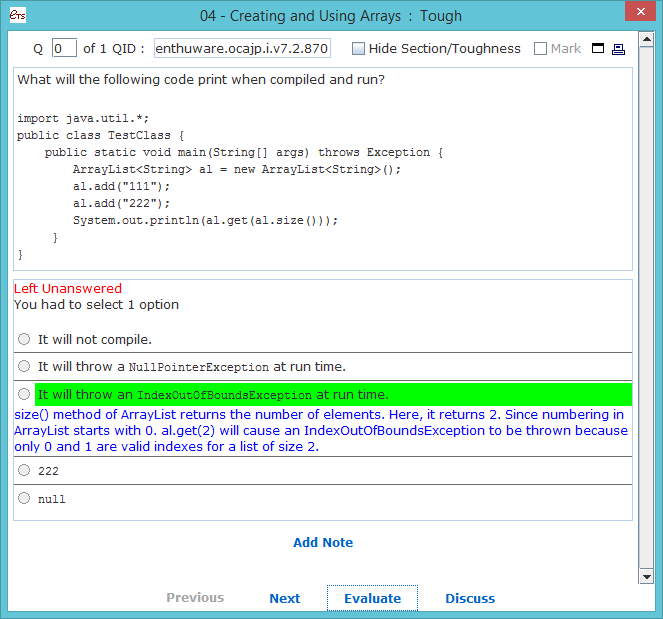Click the QID text field
The image size is (663, 619).
[x=242, y=49]
